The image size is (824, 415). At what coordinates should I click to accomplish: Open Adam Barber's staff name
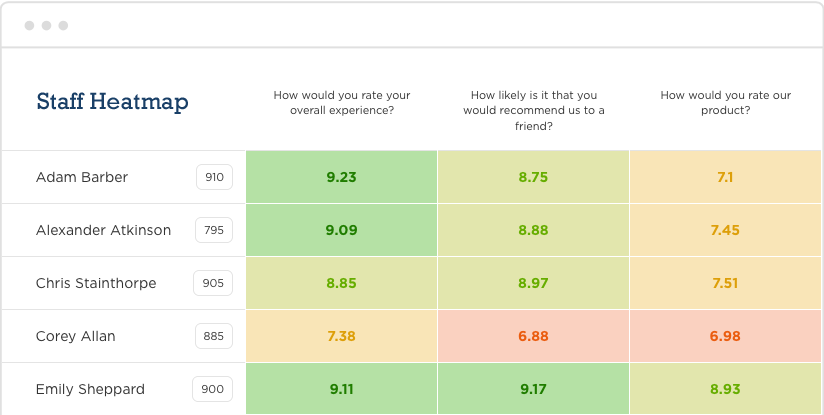point(82,177)
